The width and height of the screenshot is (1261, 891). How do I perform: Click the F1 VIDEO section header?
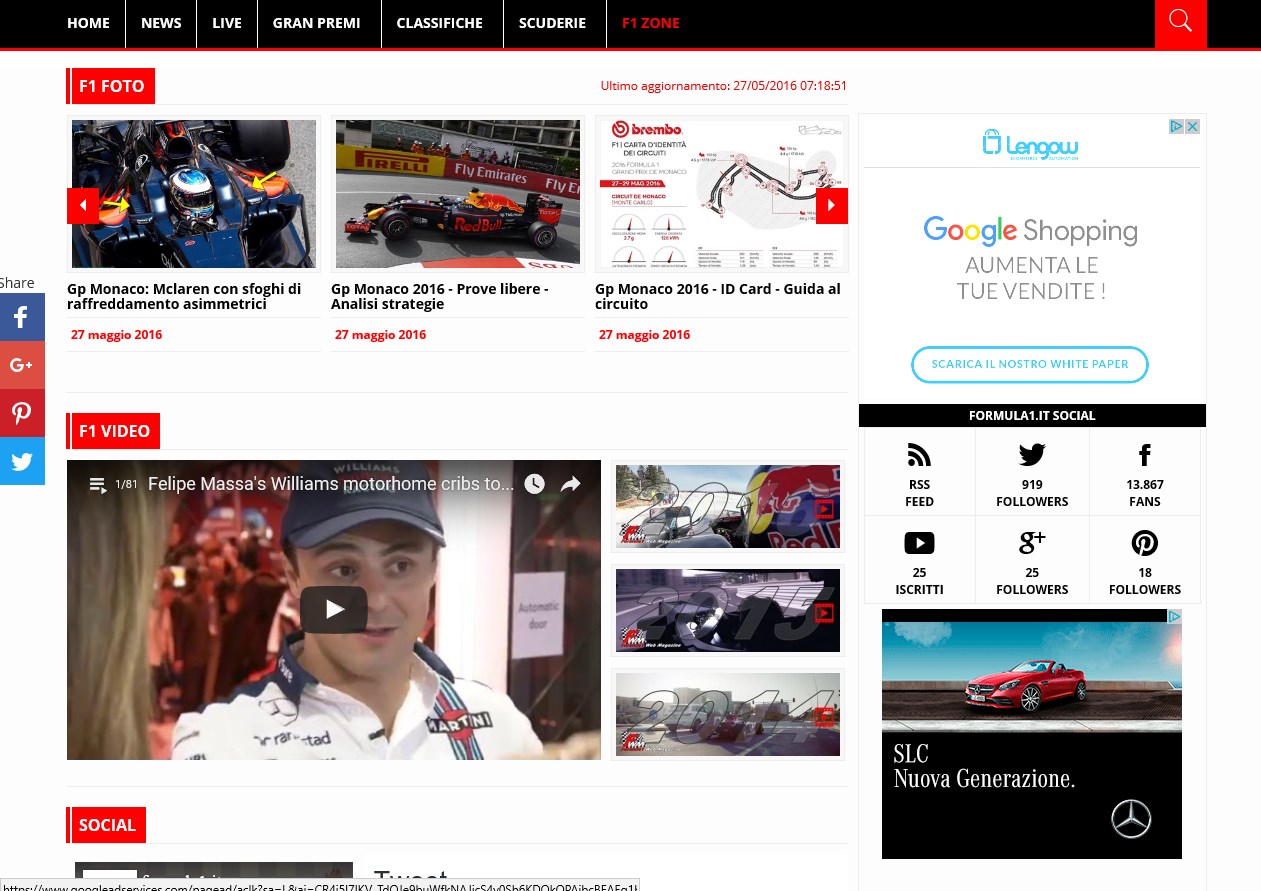(114, 431)
